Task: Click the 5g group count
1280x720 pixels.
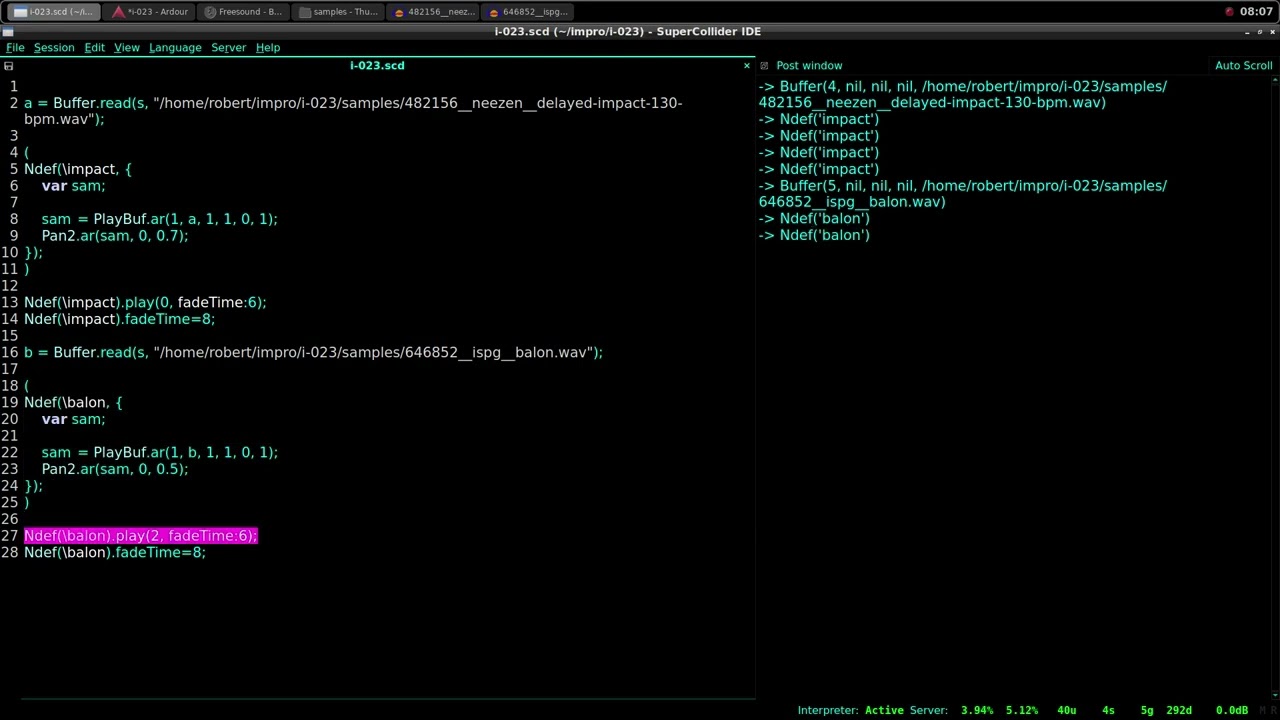Action: point(1147,710)
